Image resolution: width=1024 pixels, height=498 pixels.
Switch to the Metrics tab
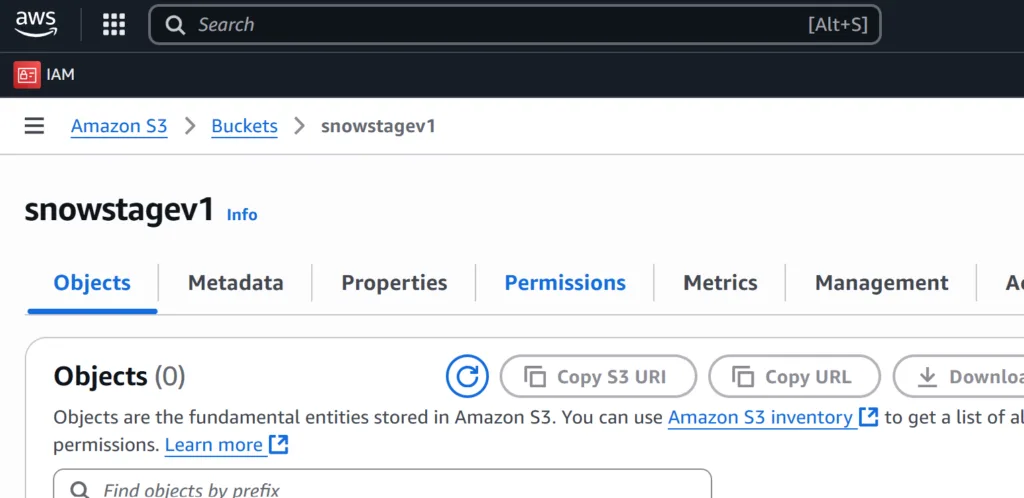click(x=720, y=283)
